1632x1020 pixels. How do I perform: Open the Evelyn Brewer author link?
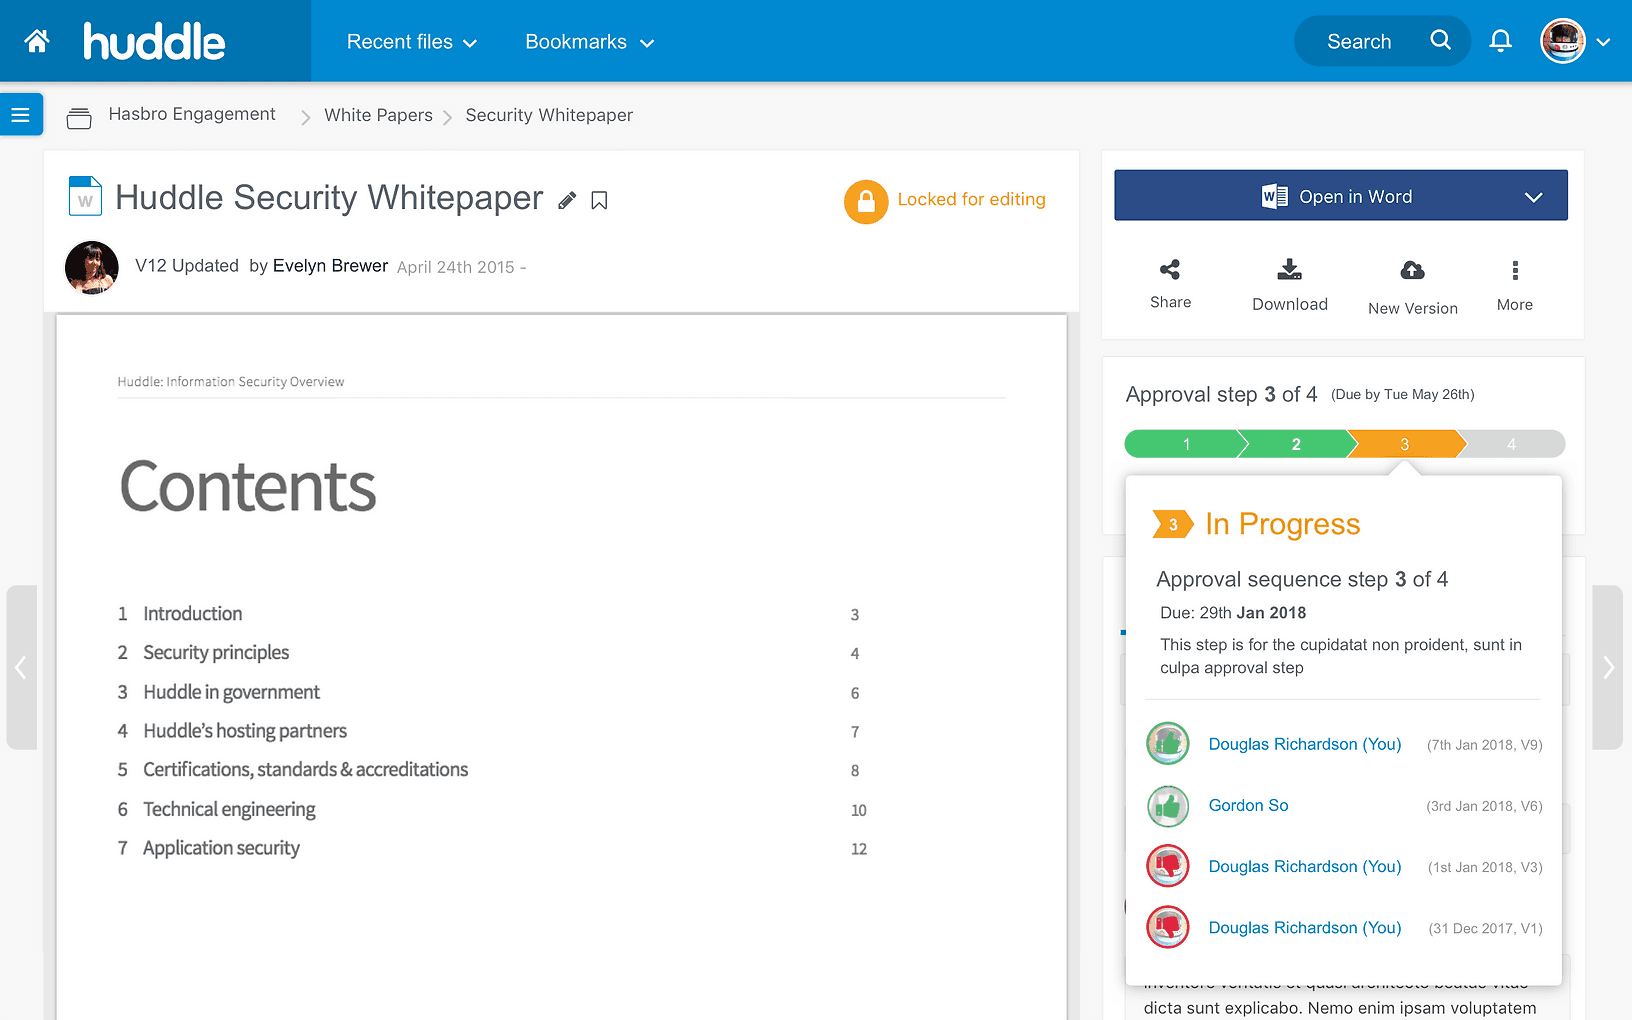[330, 265]
